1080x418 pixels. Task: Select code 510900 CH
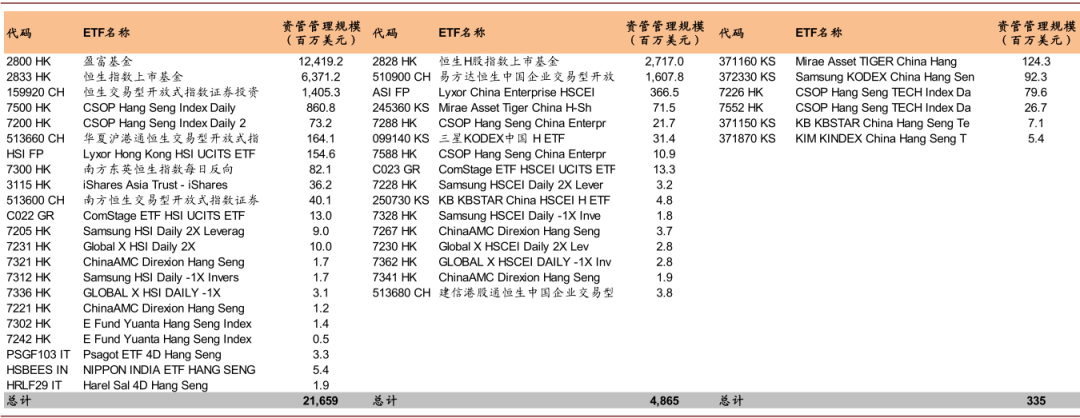(x=402, y=76)
